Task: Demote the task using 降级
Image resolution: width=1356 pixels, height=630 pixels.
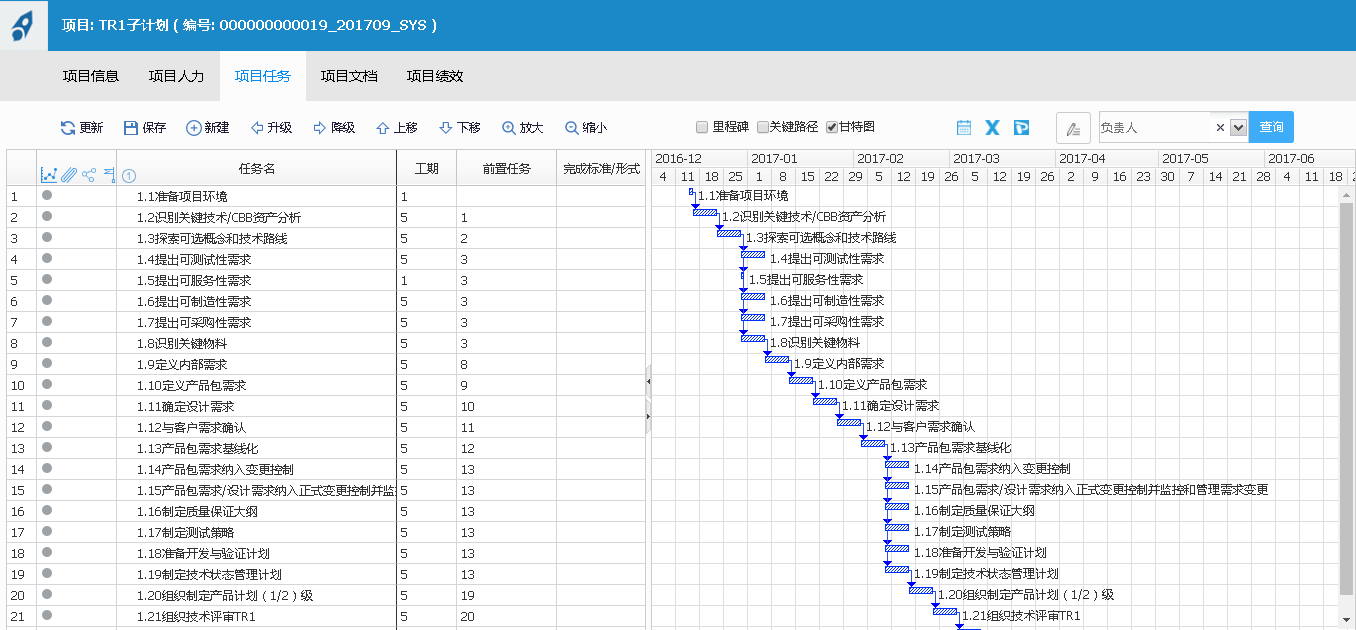Action: click(320, 128)
